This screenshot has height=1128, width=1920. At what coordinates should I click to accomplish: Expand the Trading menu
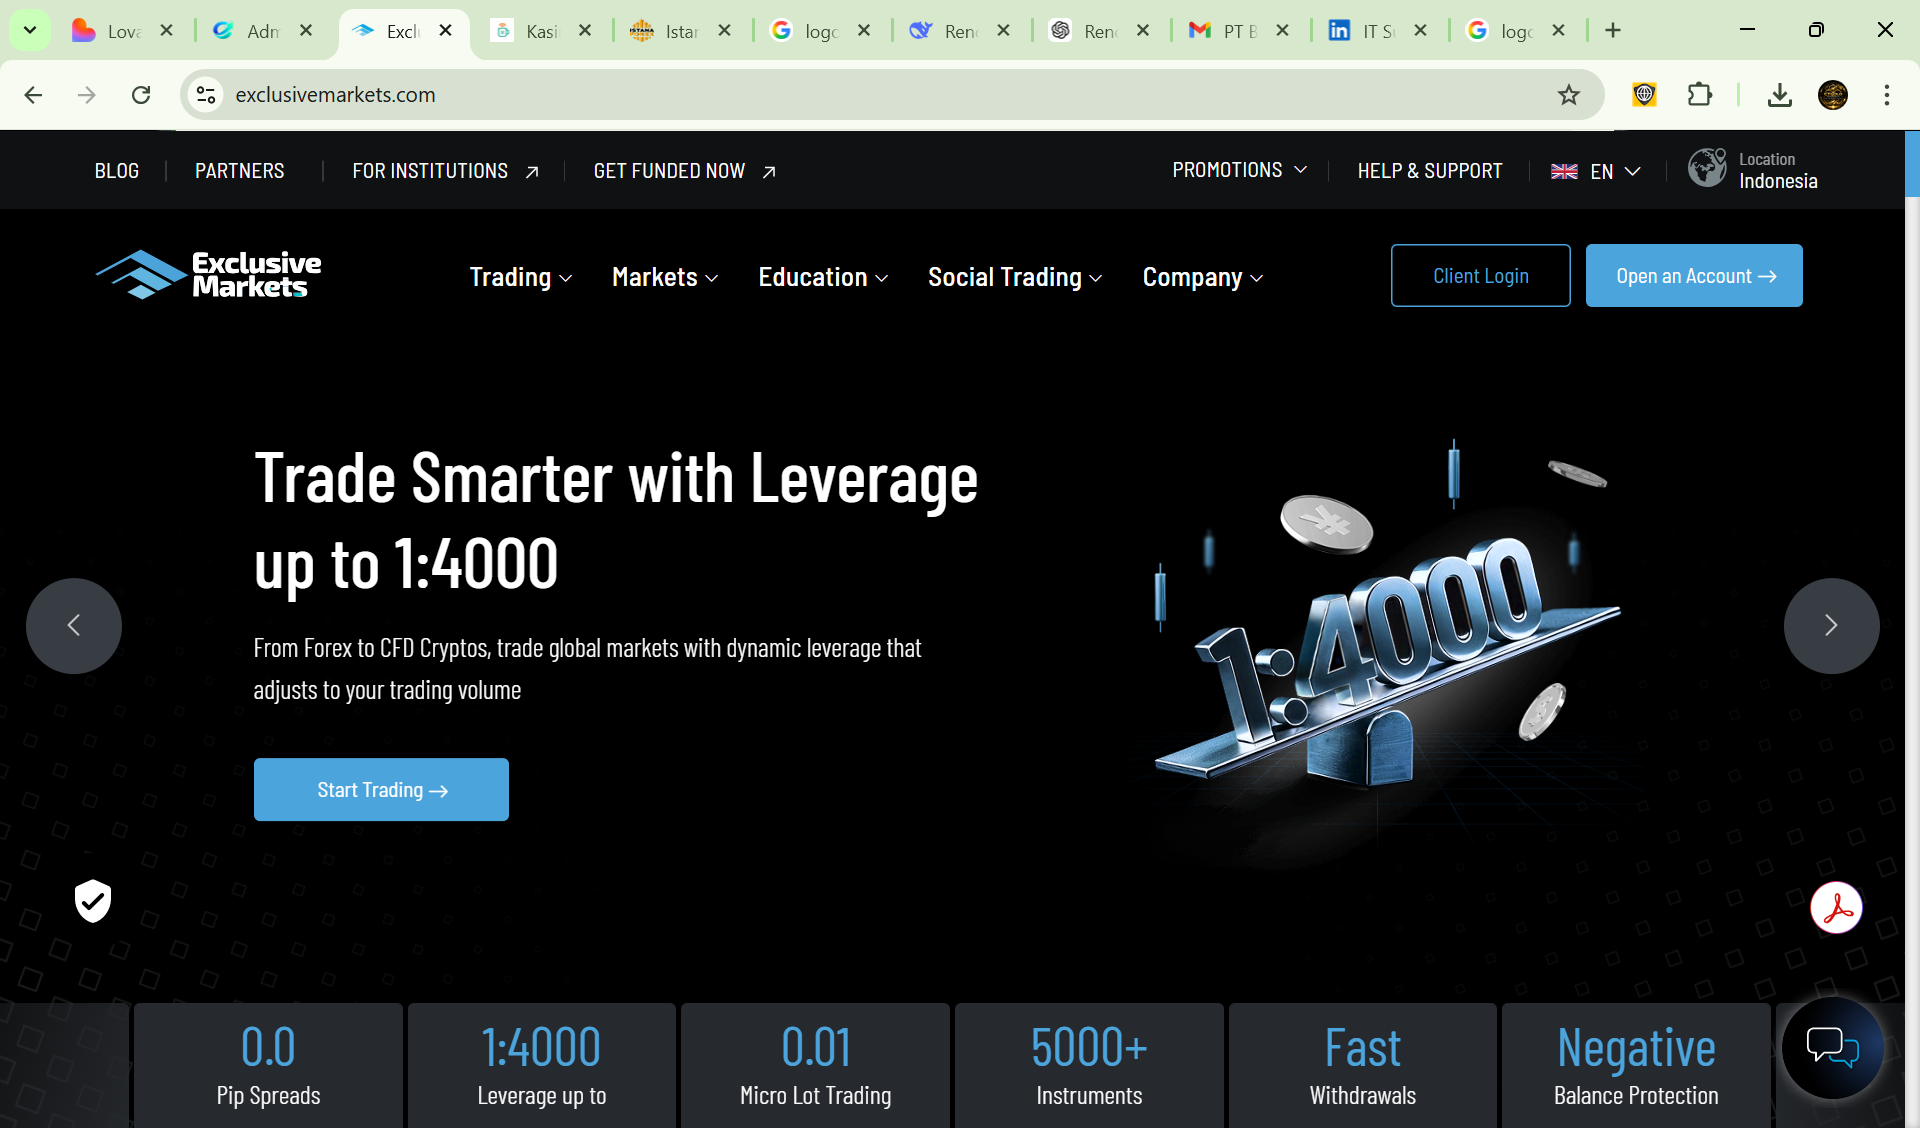[x=521, y=277]
